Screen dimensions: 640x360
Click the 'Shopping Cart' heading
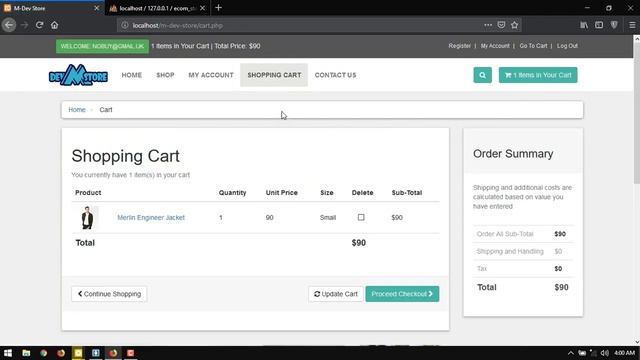[126, 156]
